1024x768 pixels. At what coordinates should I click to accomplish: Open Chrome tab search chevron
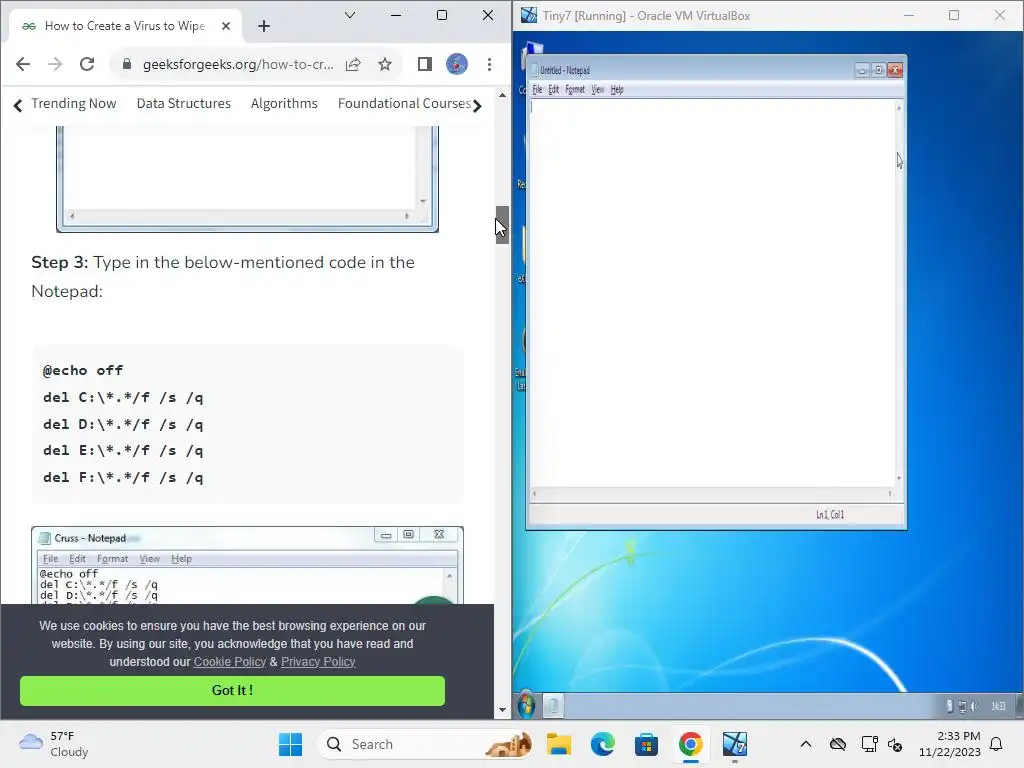pyautogui.click(x=350, y=15)
